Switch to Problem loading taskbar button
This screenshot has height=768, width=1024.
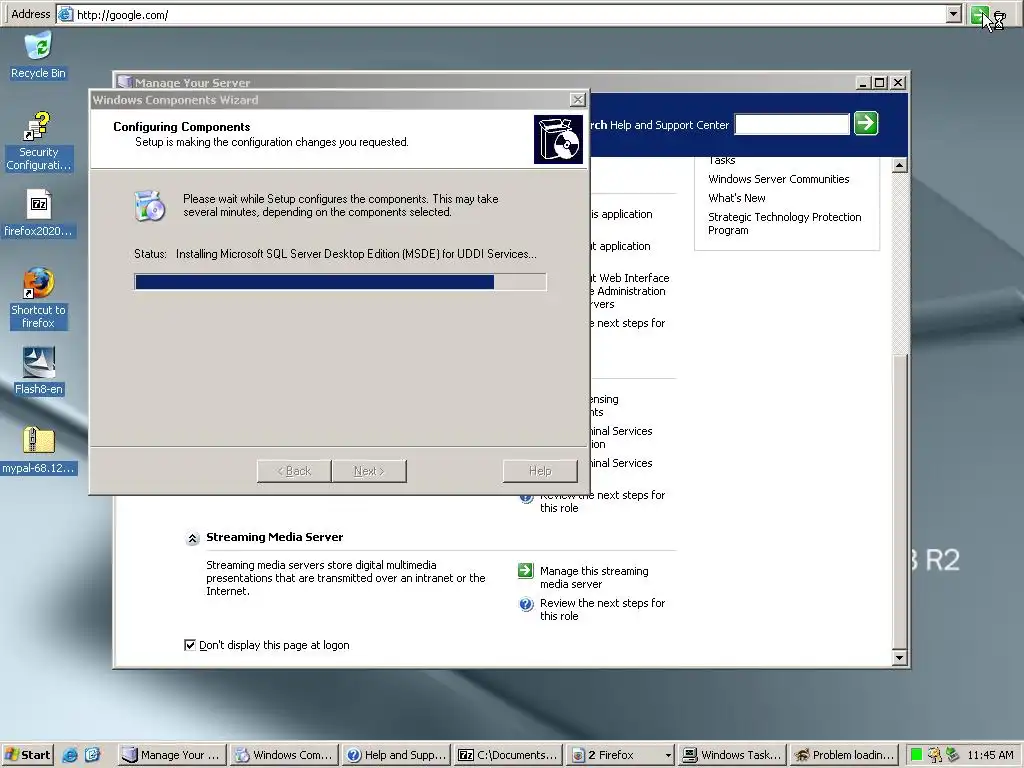(844, 755)
